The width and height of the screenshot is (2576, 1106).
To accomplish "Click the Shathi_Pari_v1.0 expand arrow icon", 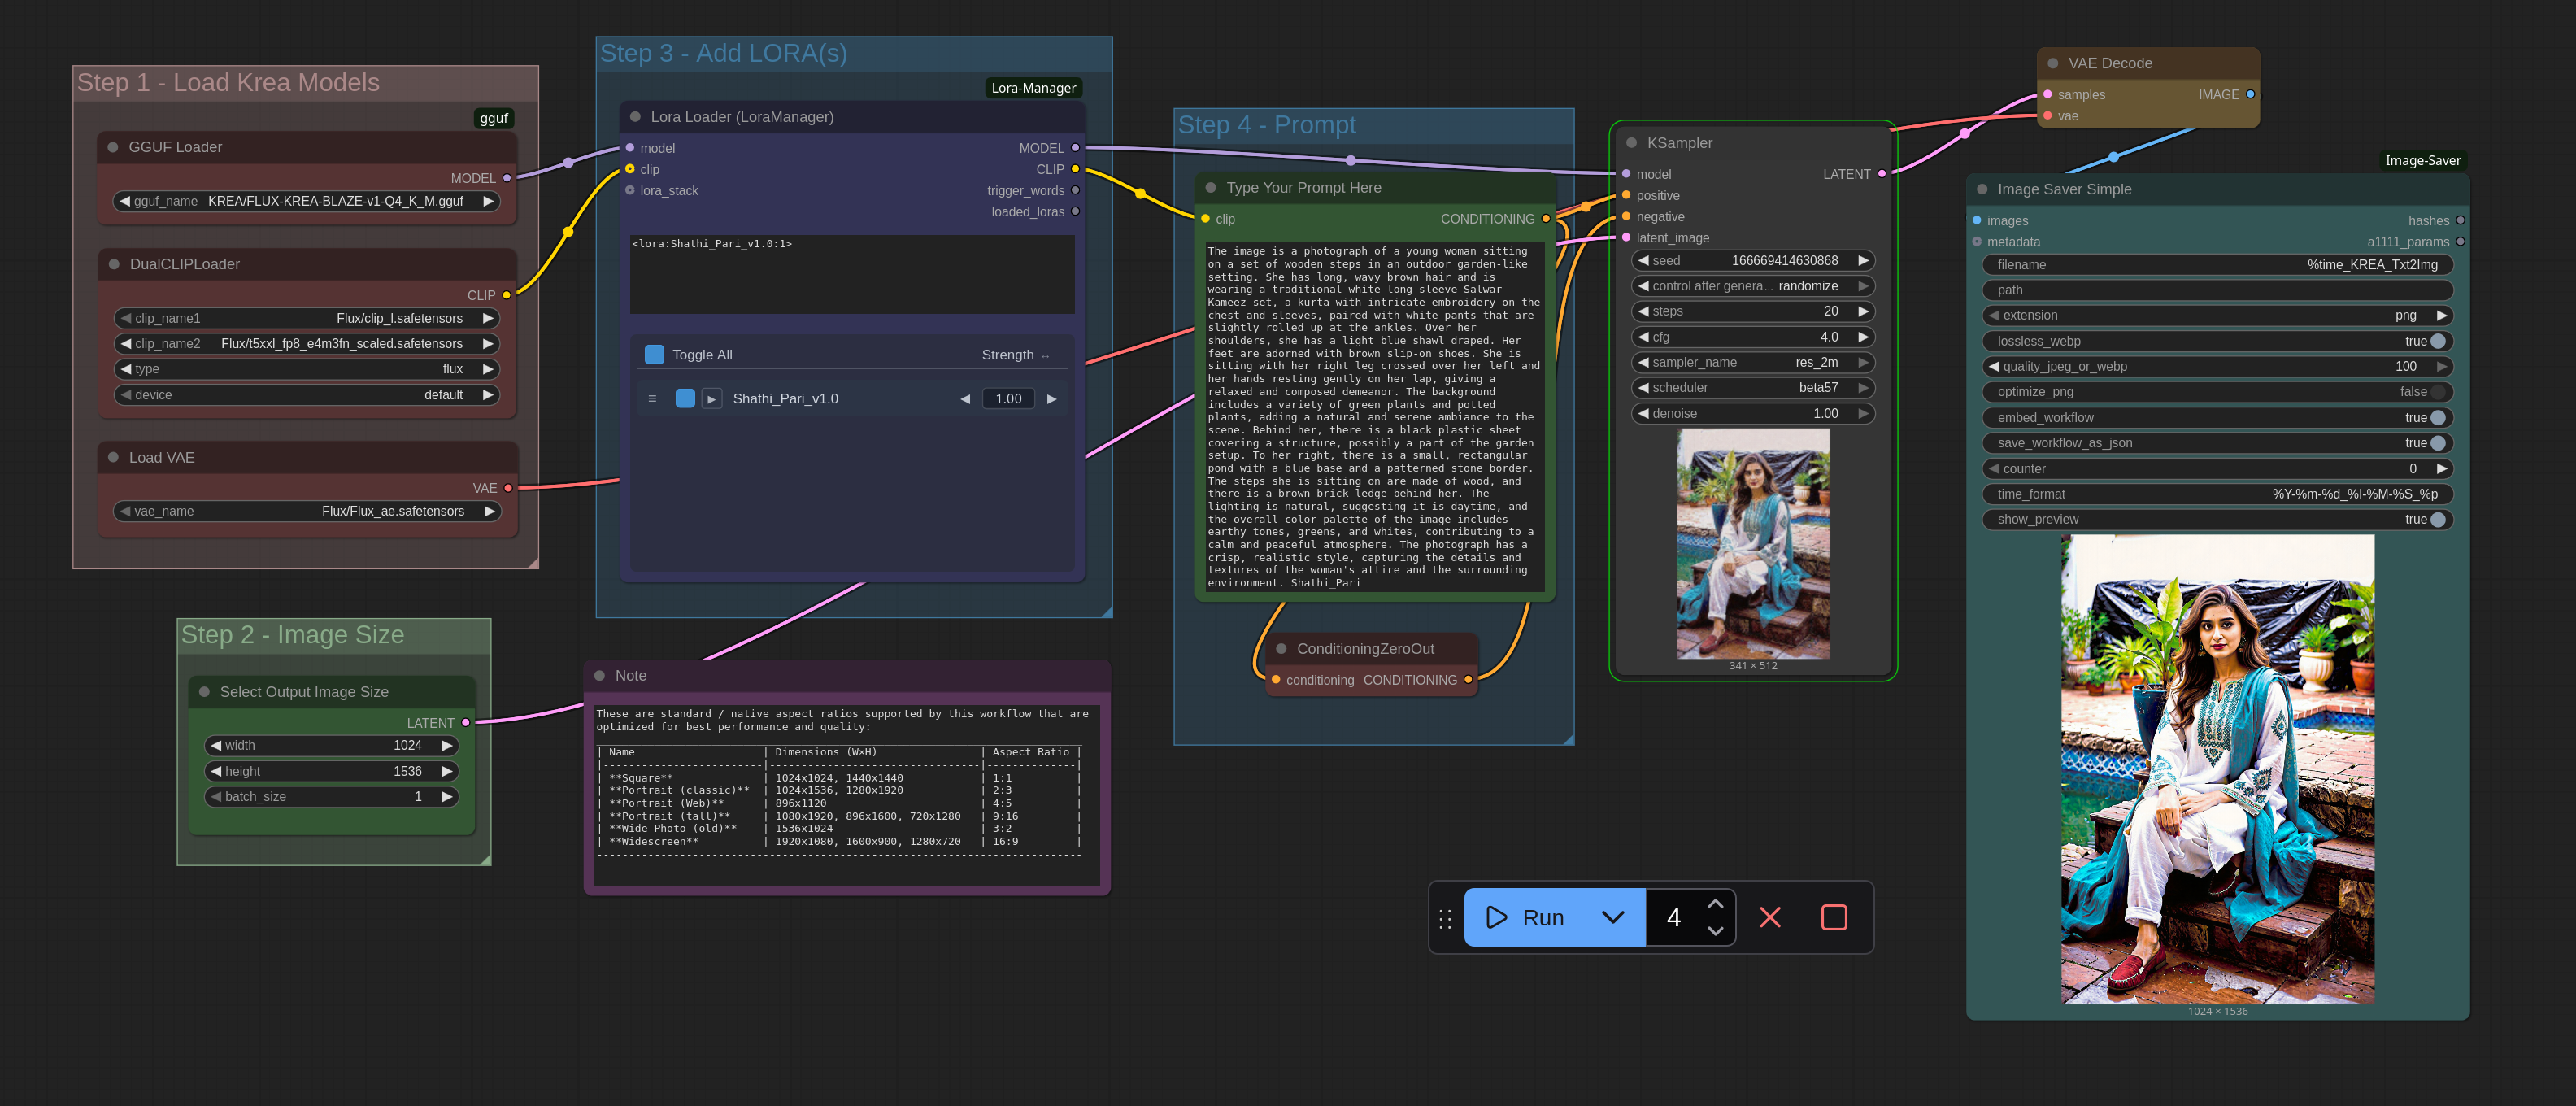I will [x=711, y=399].
